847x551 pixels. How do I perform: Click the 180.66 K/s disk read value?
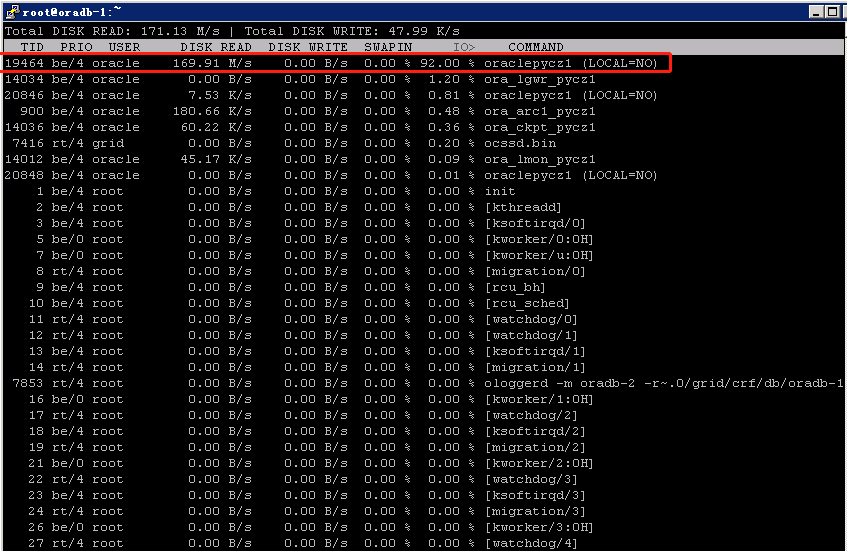point(212,111)
